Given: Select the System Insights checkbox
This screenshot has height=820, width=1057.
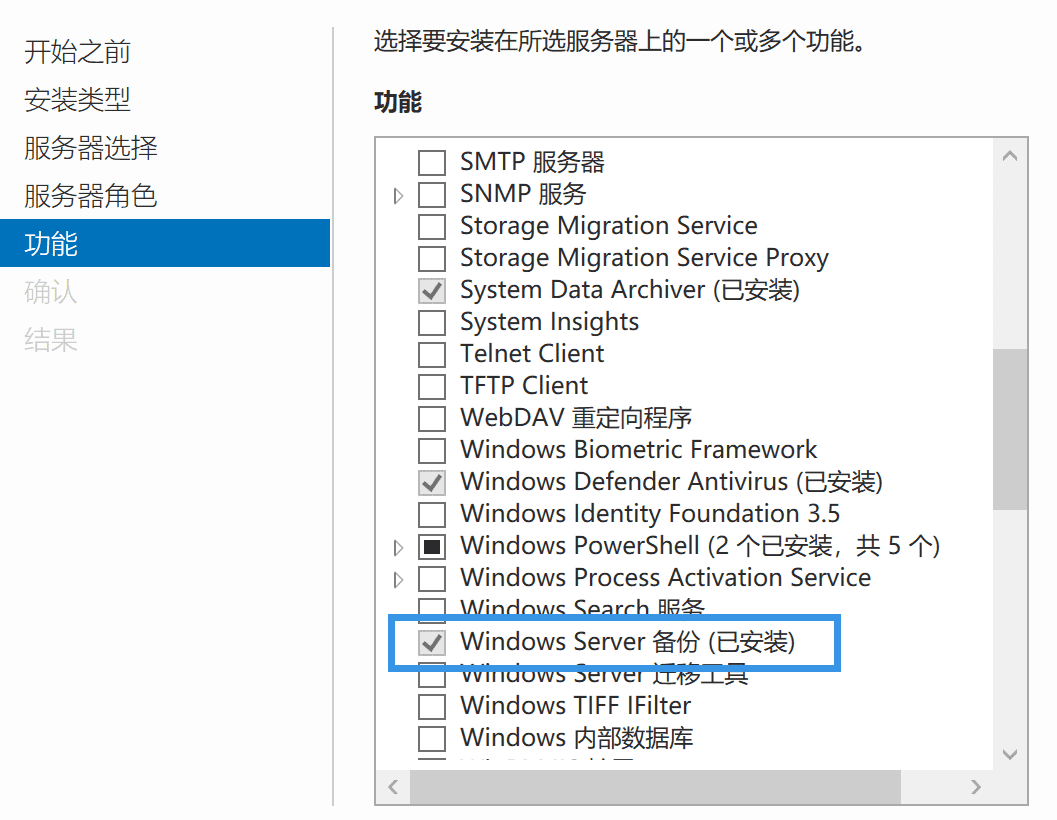Looking at the screenshot, I should click(x=431, y=322).
